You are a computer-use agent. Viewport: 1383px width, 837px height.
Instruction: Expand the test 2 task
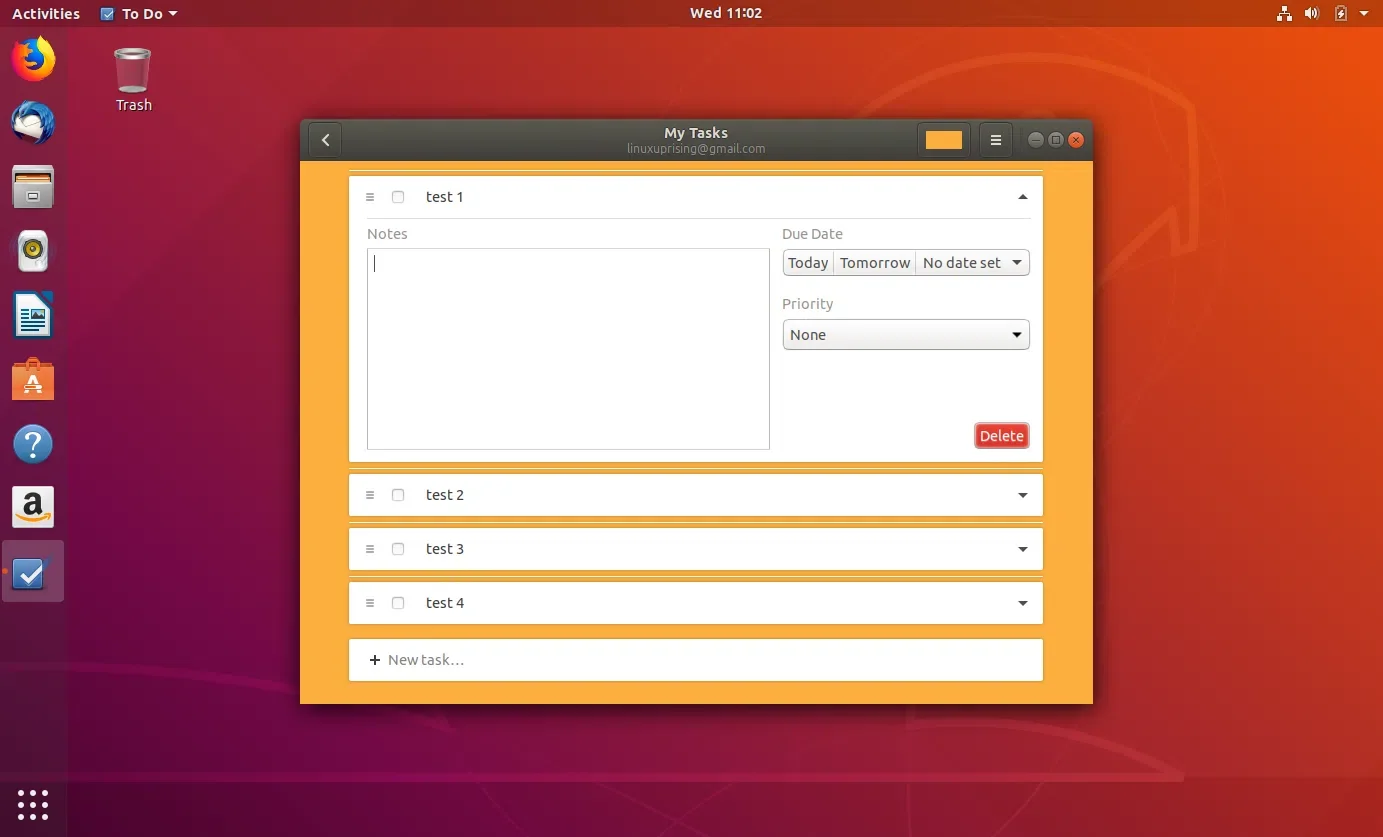(1022, 495)
